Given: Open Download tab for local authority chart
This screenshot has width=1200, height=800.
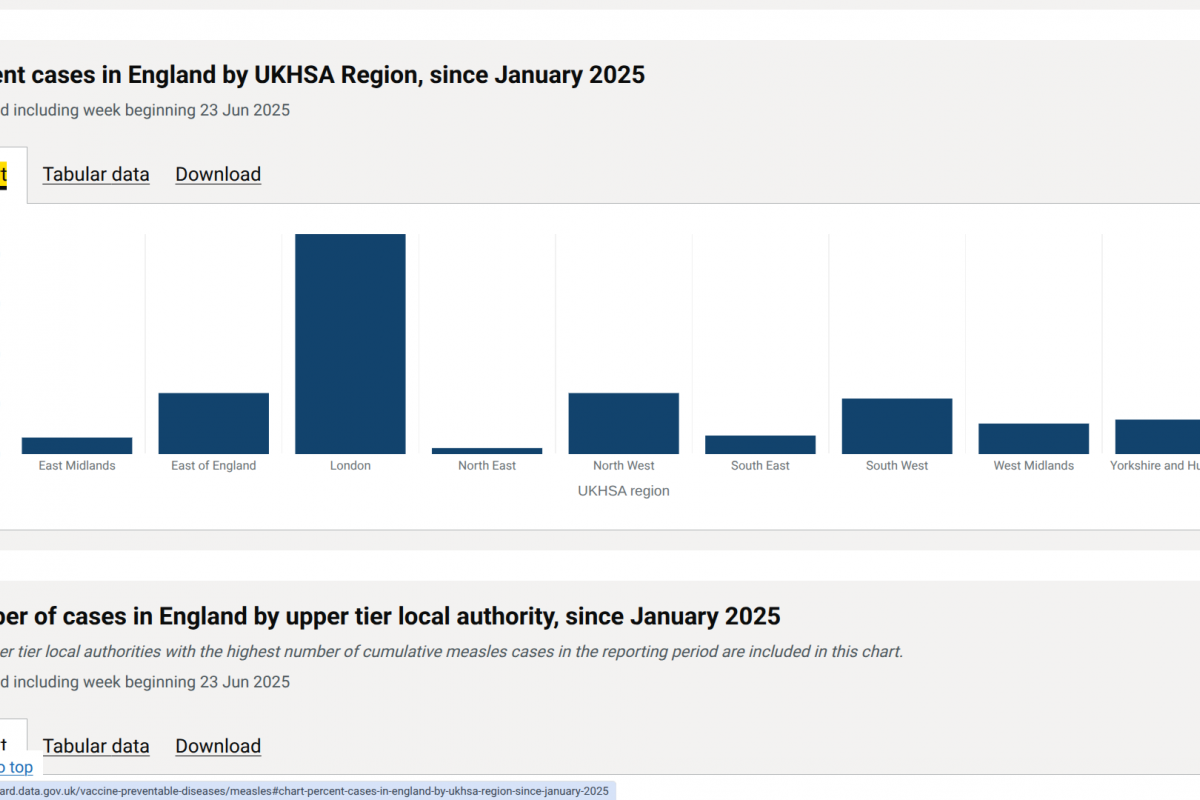Looking at the screenshot, I should click(x=218, y=747).
